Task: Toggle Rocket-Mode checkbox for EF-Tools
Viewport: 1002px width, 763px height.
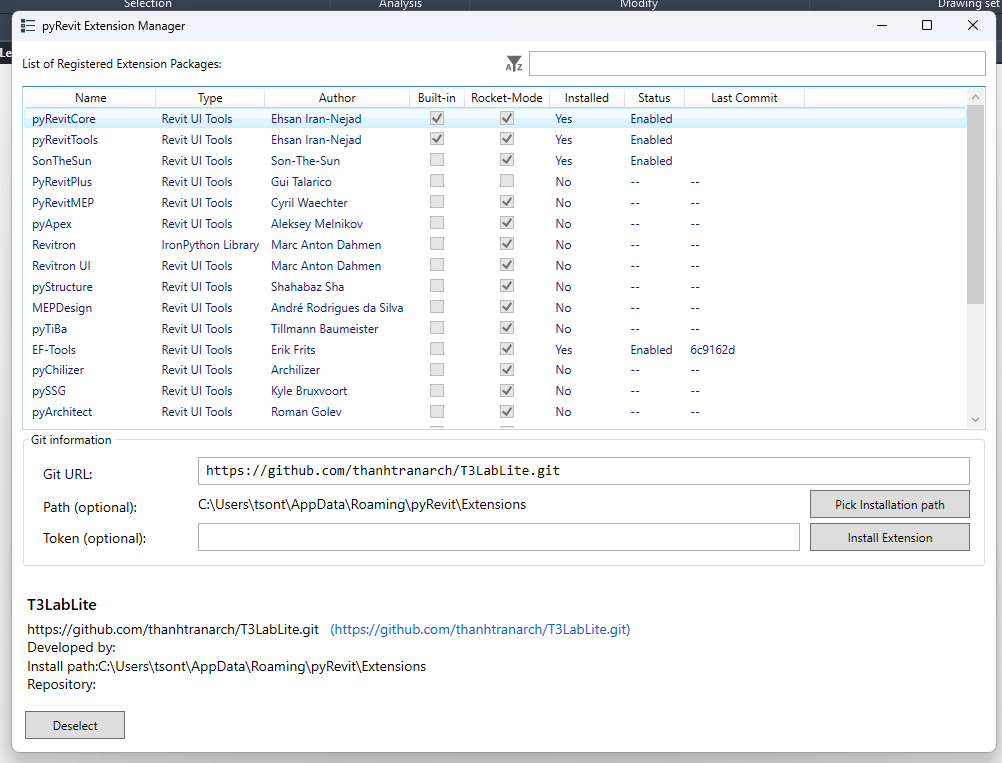Action: tap(507, 349)
